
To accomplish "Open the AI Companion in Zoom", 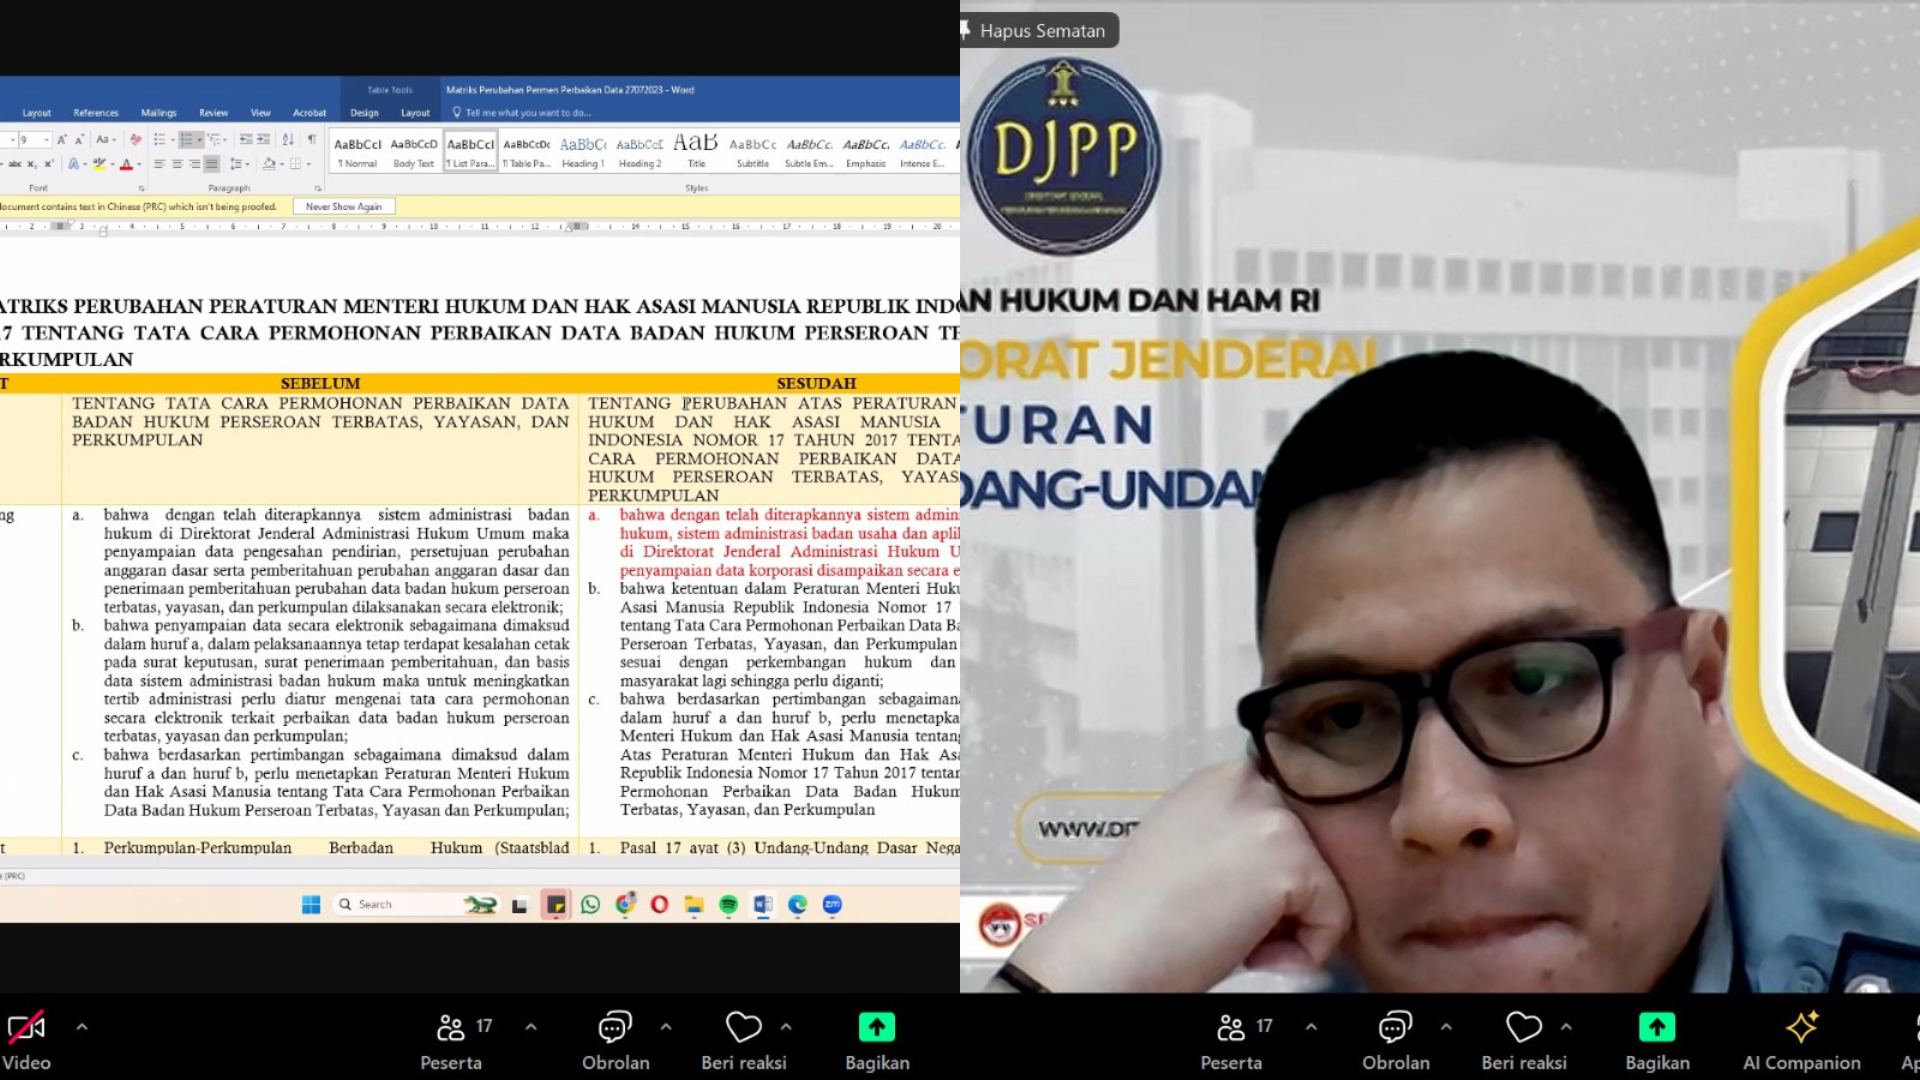I will click(x=1802, y=1040).
